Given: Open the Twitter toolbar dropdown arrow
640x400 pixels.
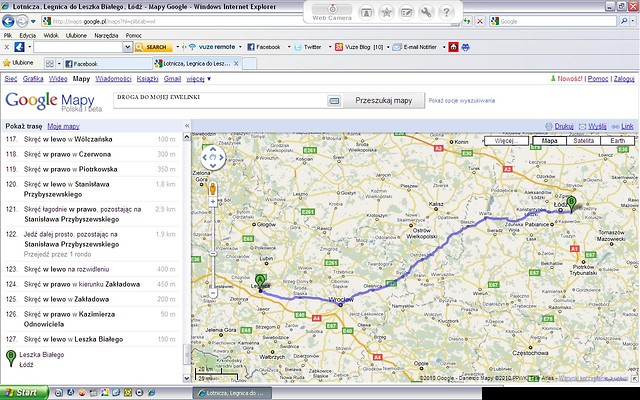Looking at the screenshot, I should [330, 47].
